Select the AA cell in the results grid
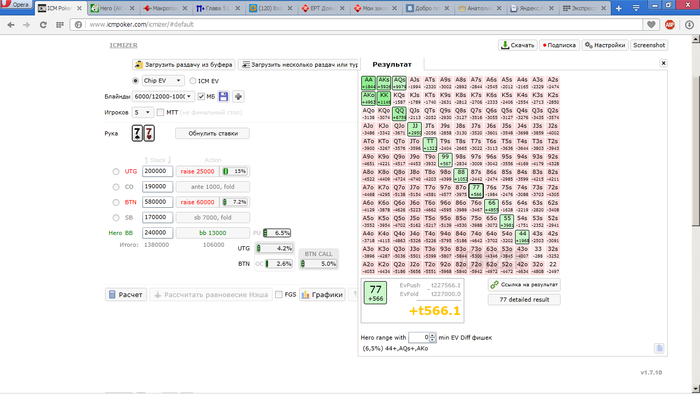This screenshot has width=700, height=394. pos(368,83)
